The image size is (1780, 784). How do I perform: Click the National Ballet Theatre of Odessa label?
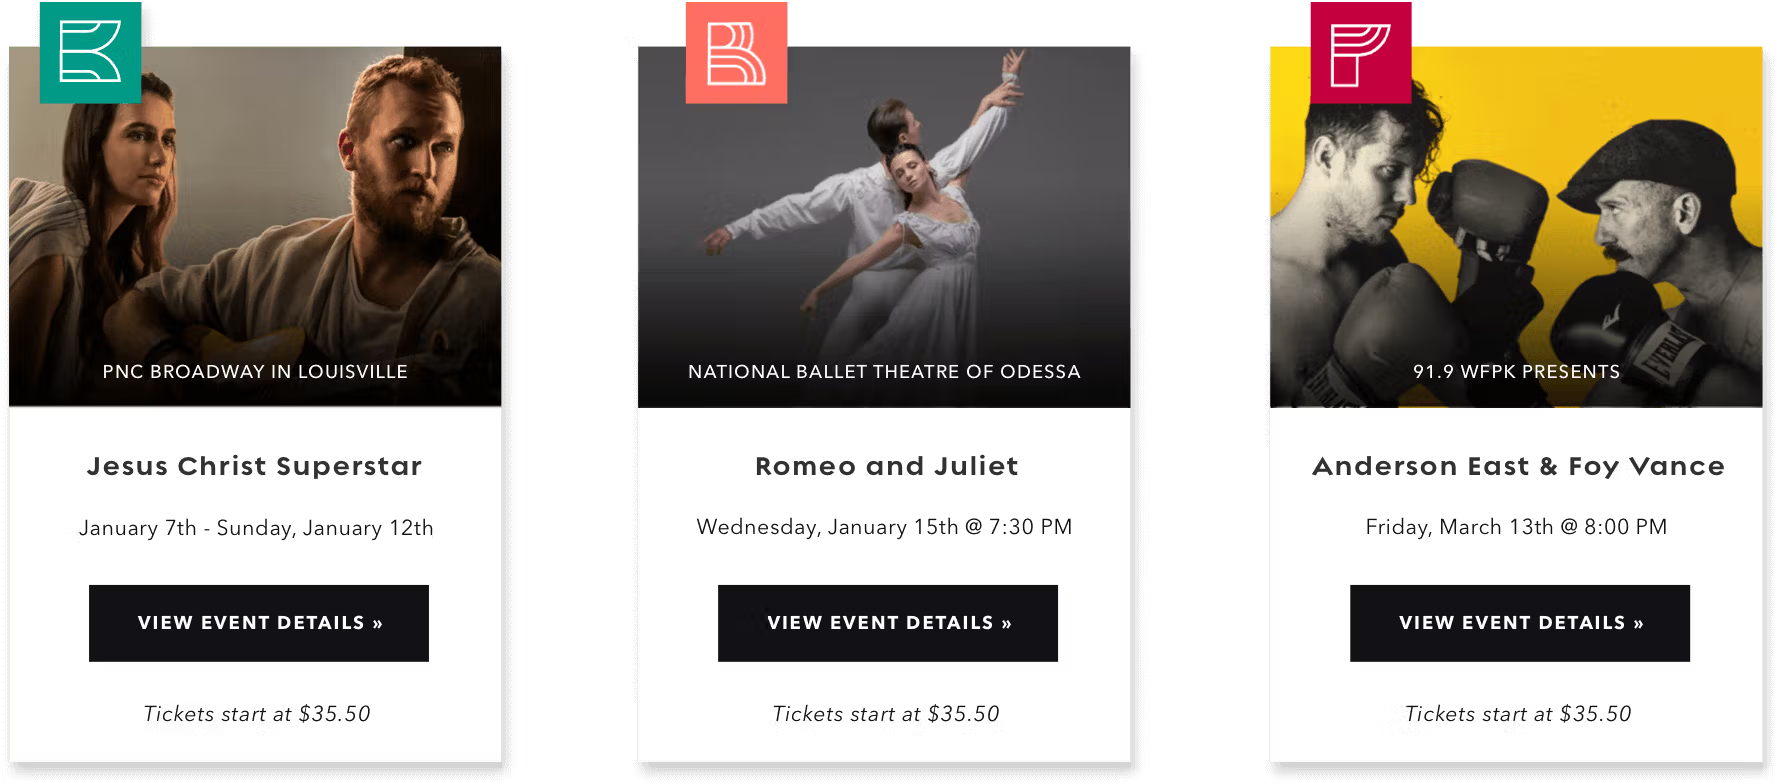point(884,371)
